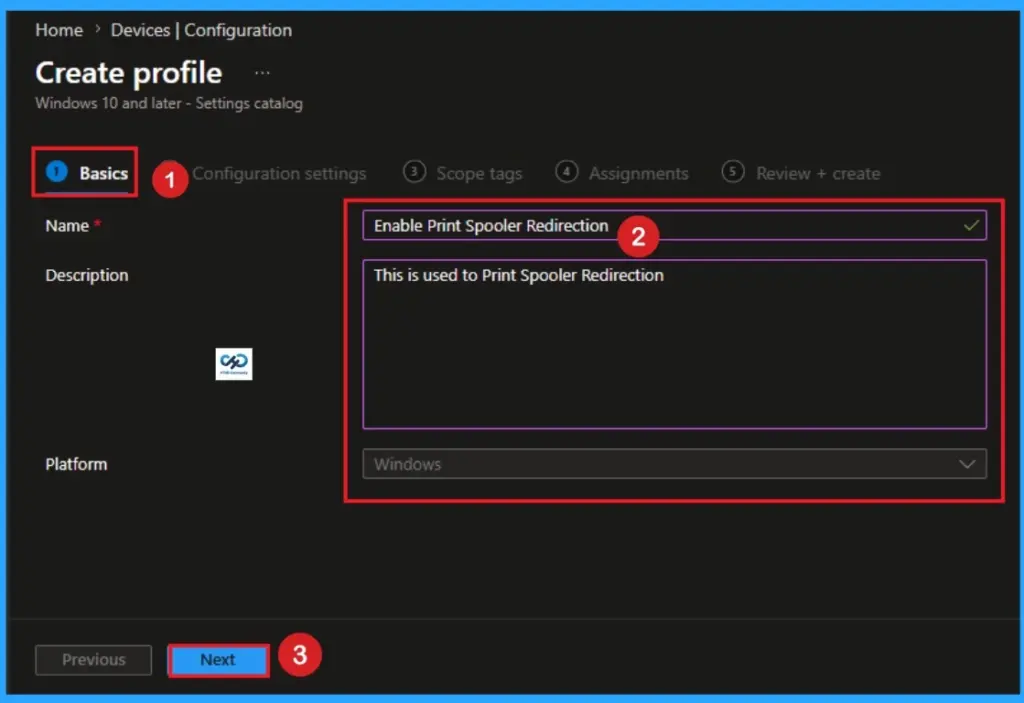Screen dimensions: 1024x703
Task: Jump to Review + create step
Action: pyautogui.click(x=801, y=173)
